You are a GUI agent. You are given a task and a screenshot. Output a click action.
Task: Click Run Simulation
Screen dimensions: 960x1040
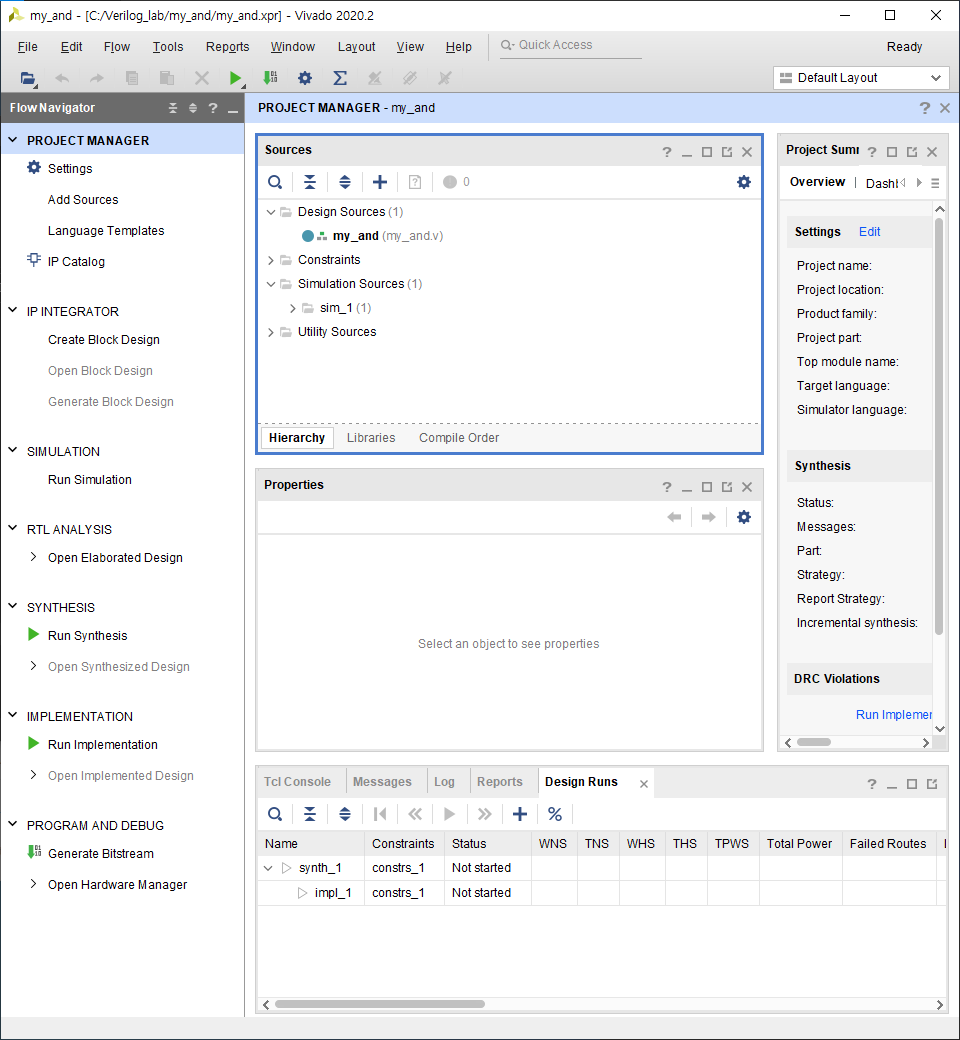90,480
